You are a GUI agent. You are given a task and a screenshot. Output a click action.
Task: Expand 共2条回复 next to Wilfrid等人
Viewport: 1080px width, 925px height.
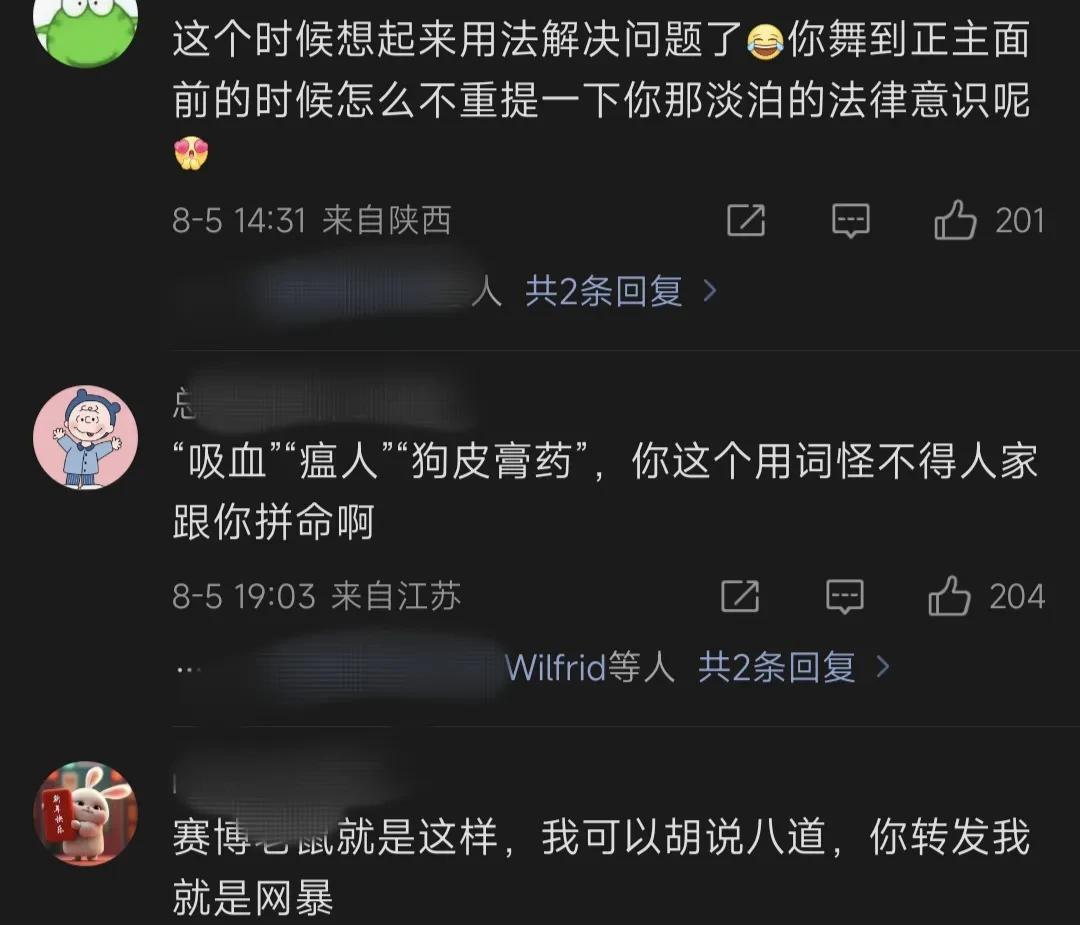776,667
